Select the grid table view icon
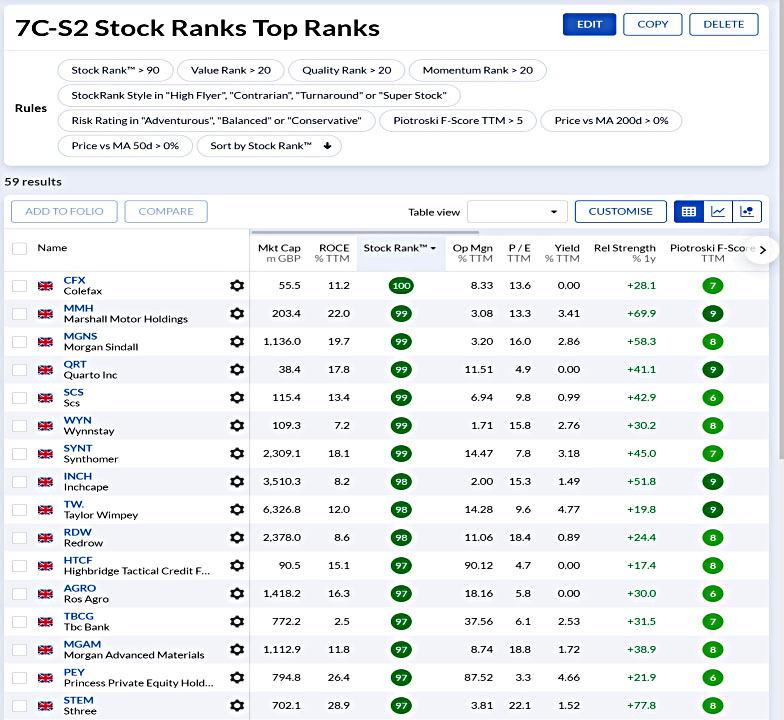 pos(688,212)
